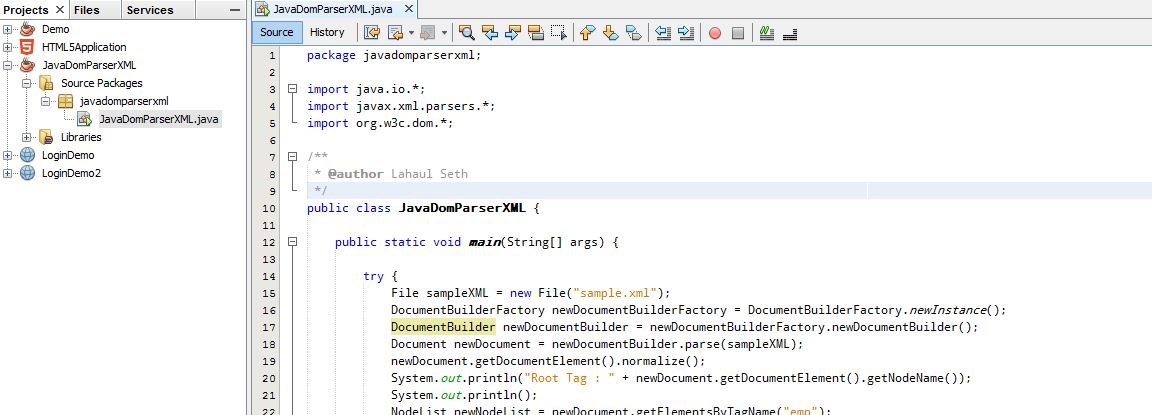
Task: Toggle bookmark on current line
Action: pos(632,32)
